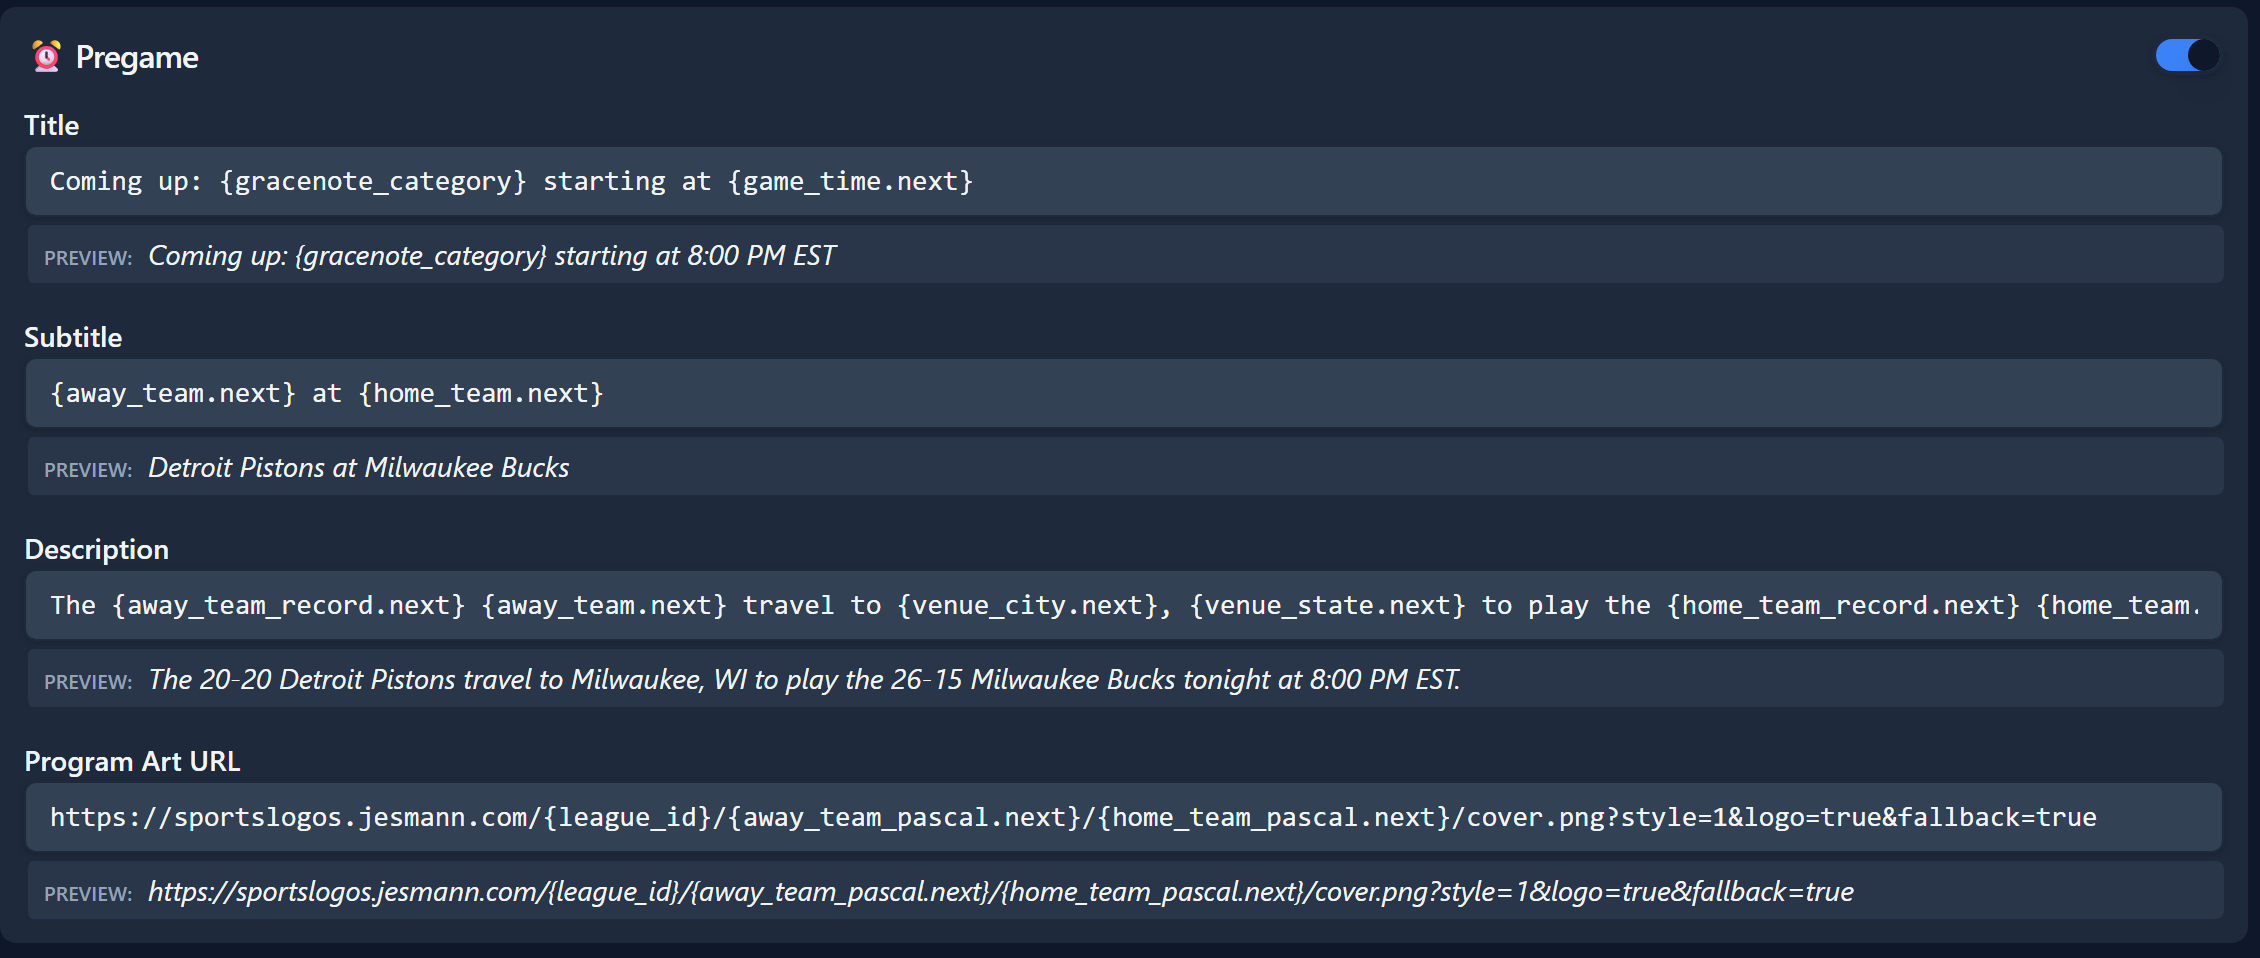This screenshot has width=2260, height=958.
Task: Click the Description preview sentence
Action: click(803, 680)
